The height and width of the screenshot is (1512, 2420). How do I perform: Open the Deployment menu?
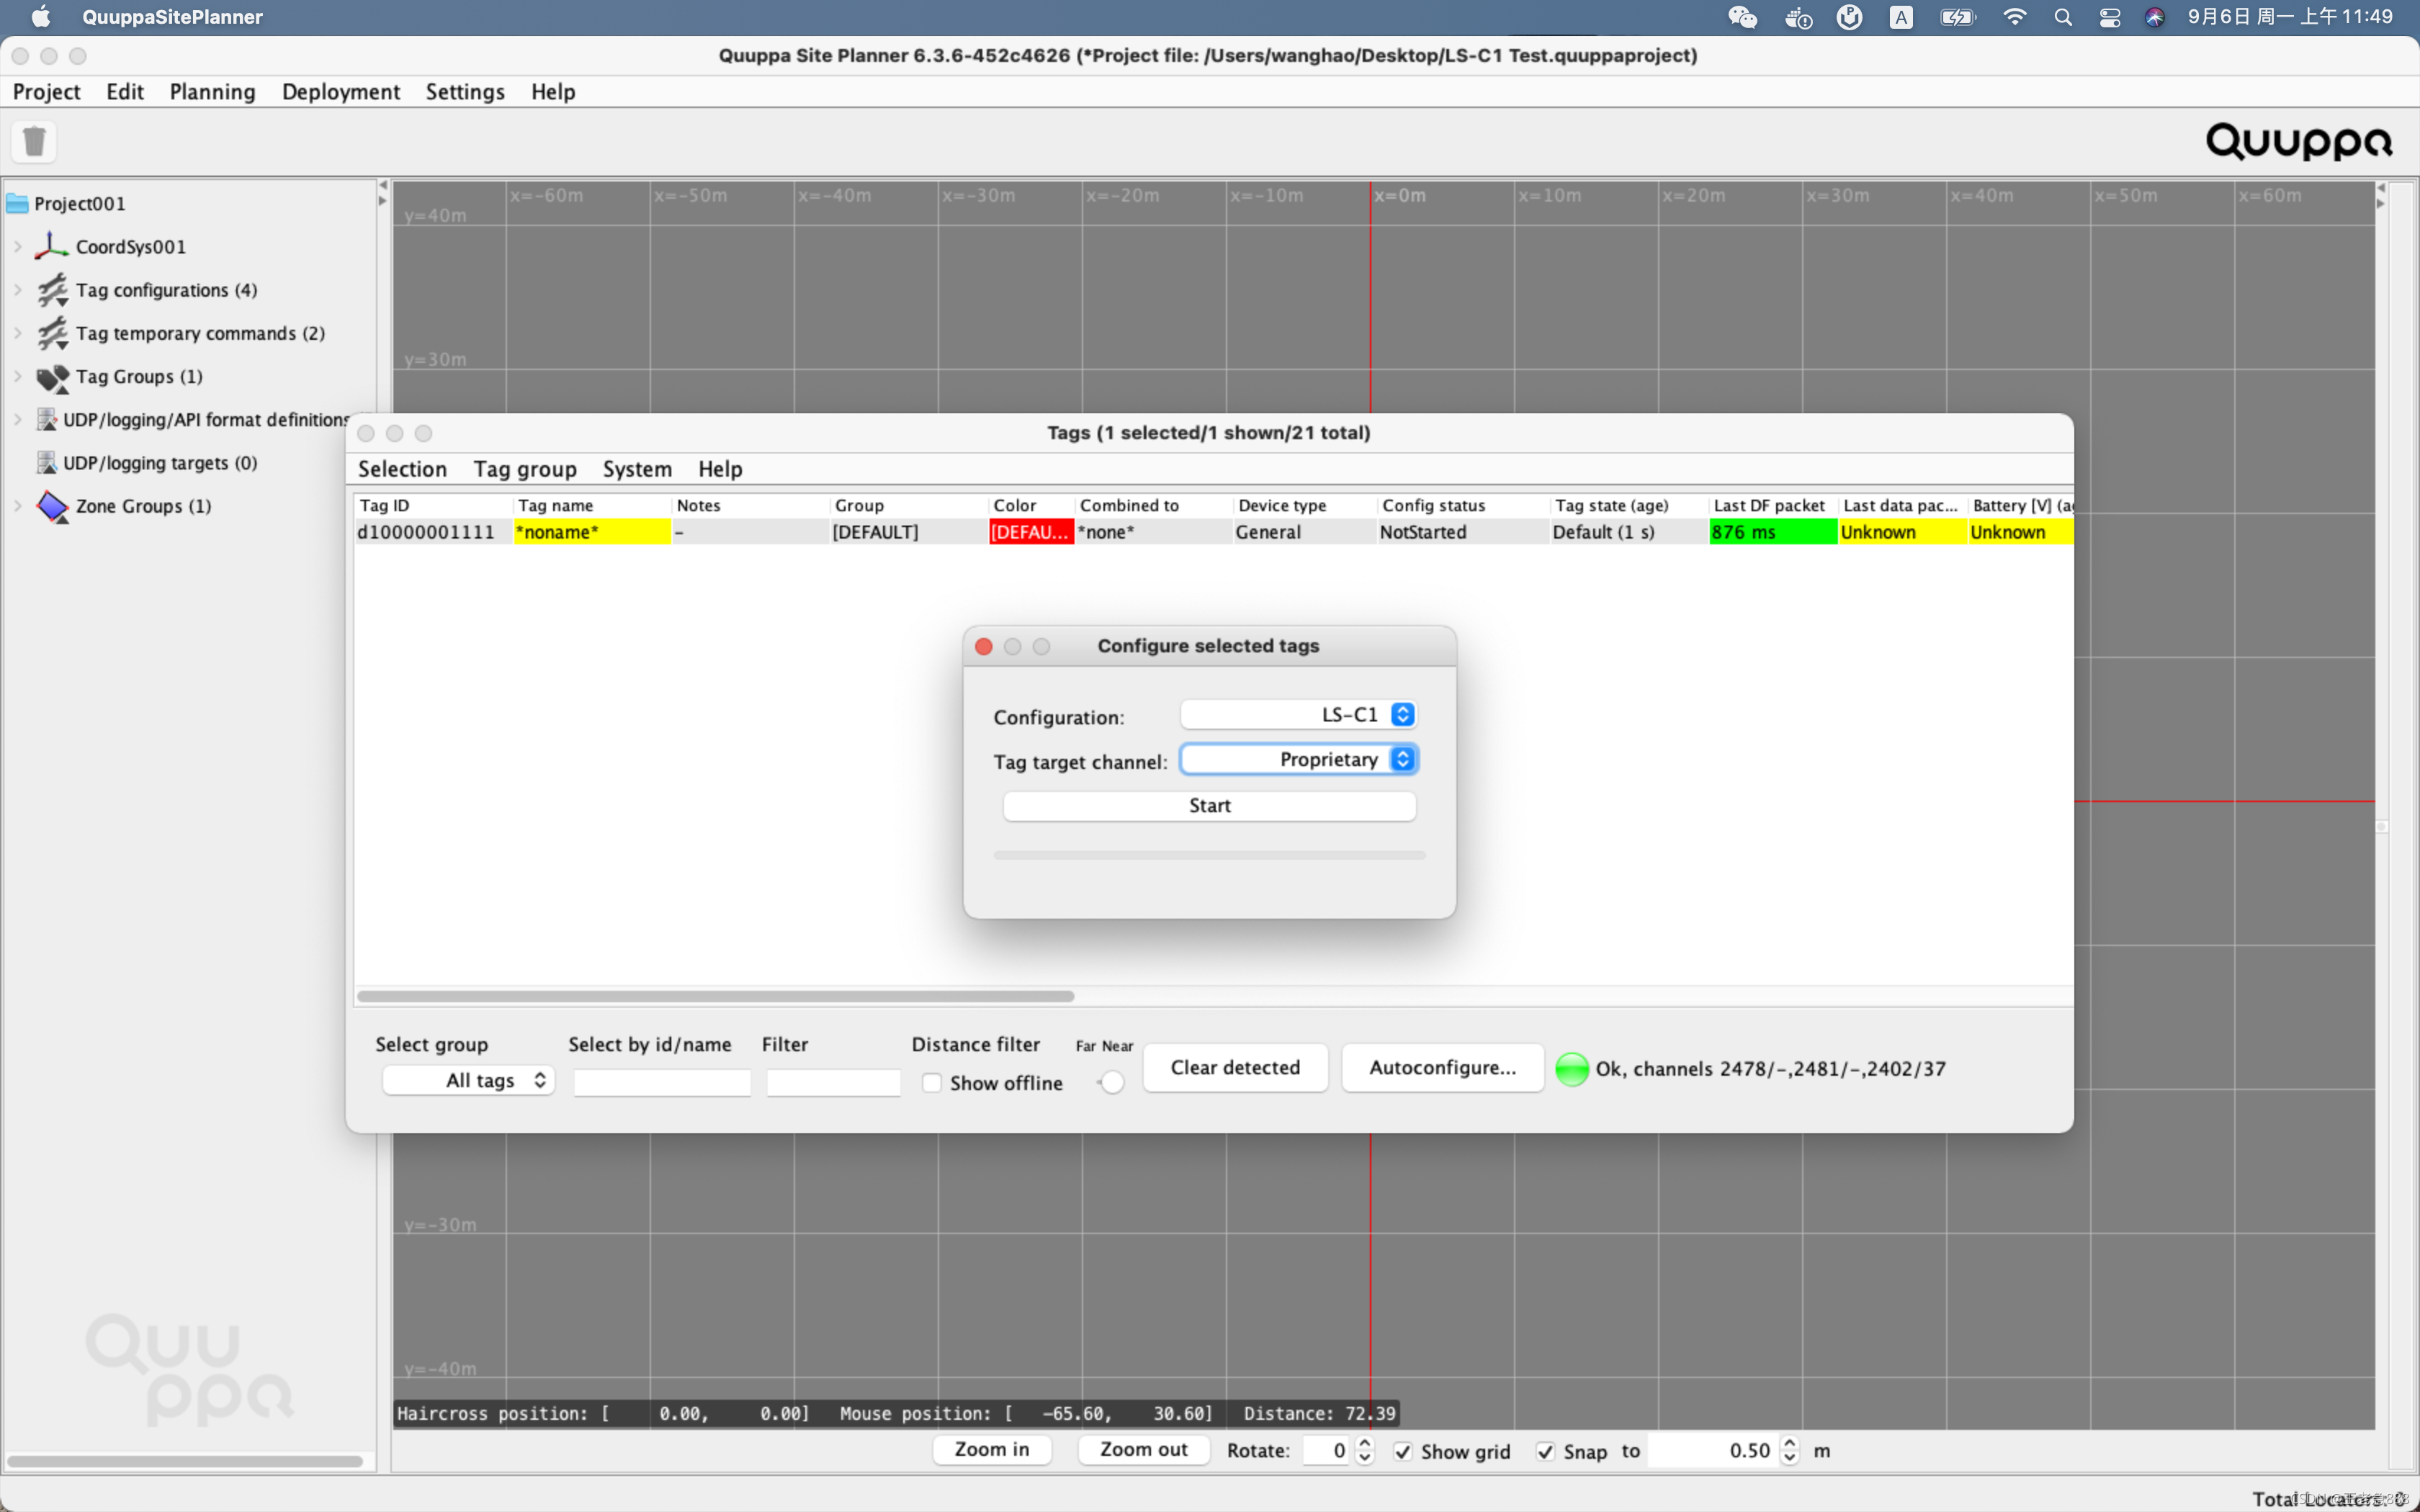(341, 92)
